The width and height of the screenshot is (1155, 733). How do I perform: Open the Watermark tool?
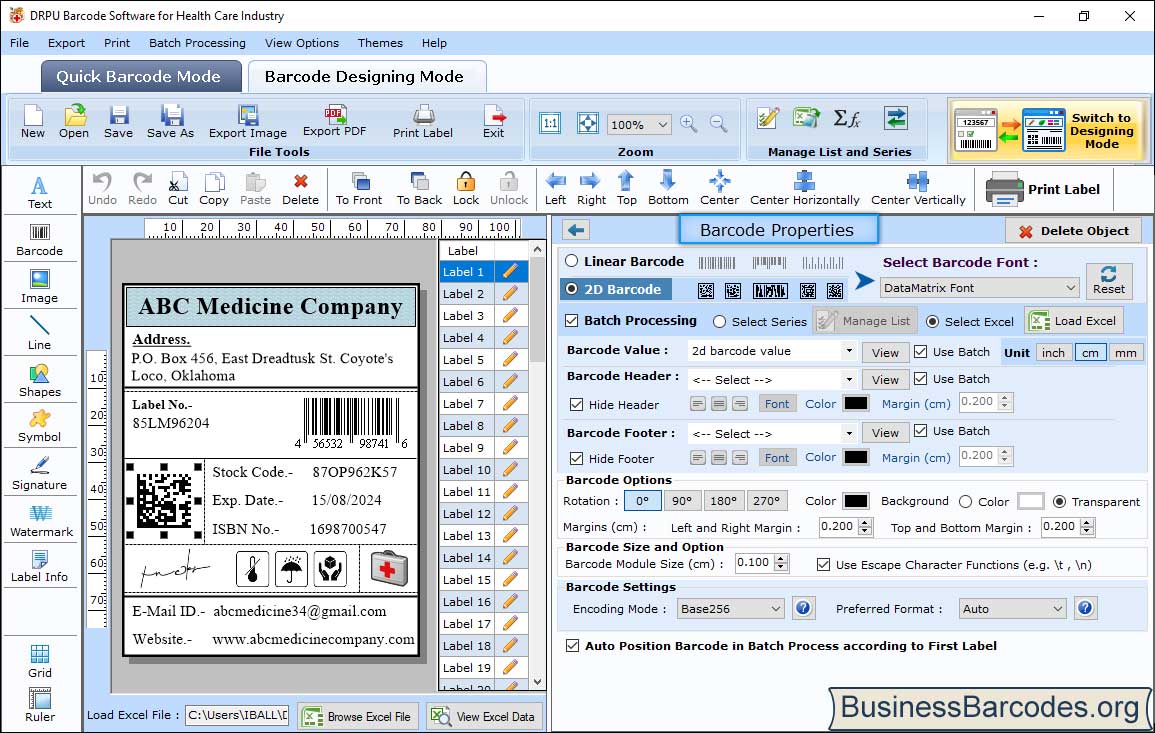(41, 521)
